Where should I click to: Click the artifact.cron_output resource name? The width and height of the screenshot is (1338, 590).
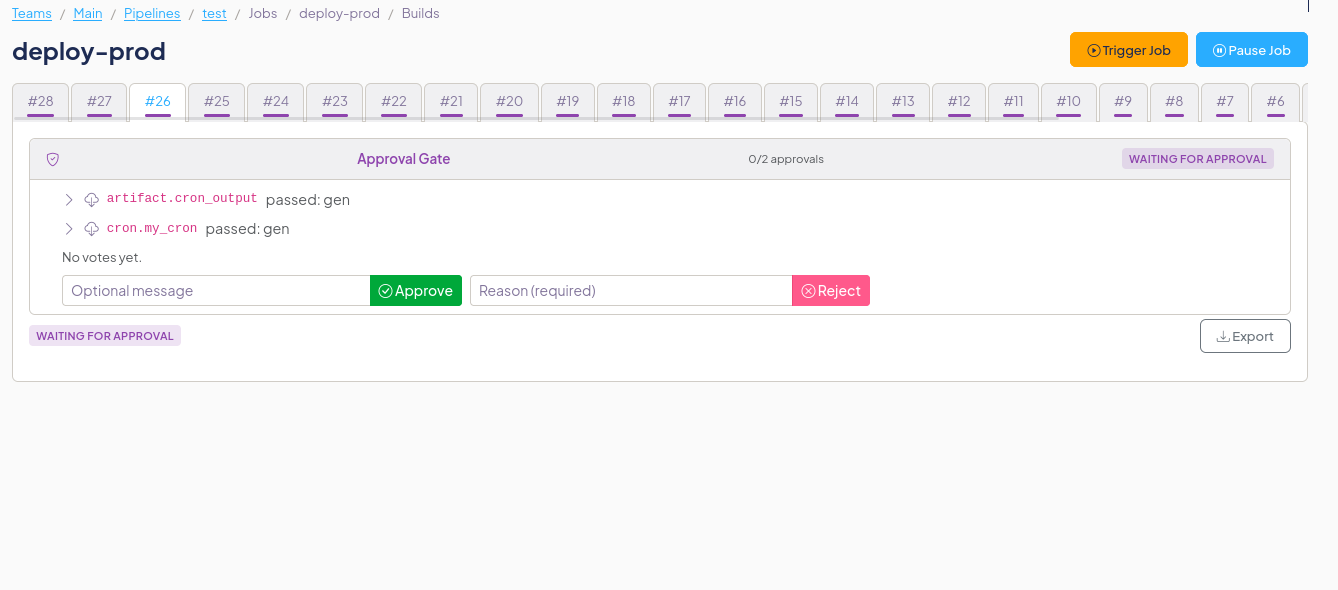pos(182,199)
